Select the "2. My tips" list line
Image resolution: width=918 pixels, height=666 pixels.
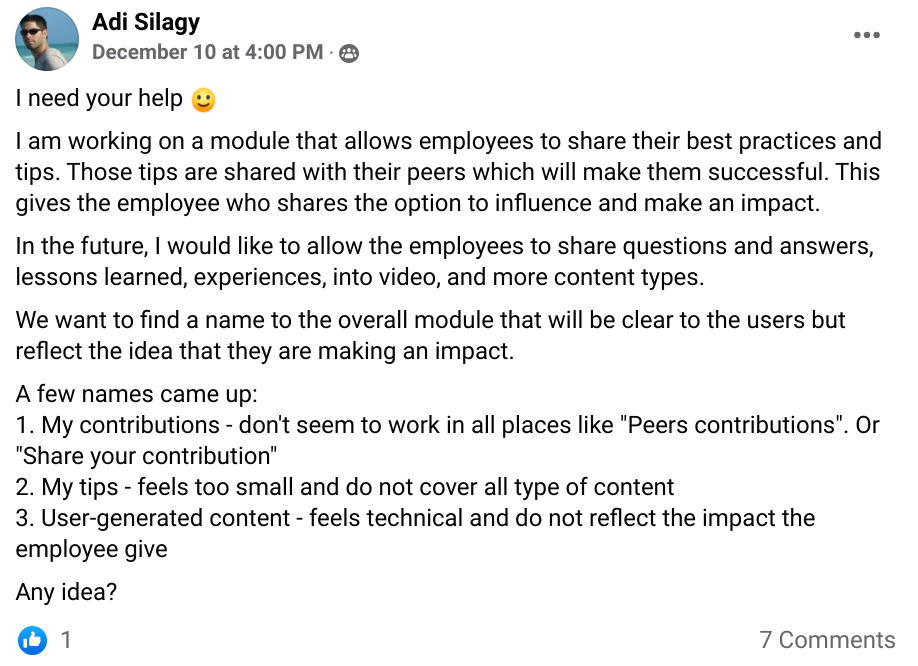click(x=345, y=487)
